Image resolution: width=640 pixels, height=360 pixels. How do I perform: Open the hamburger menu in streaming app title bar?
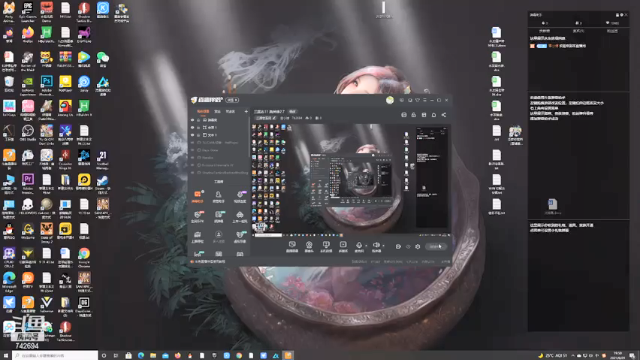tap(425, 100)
